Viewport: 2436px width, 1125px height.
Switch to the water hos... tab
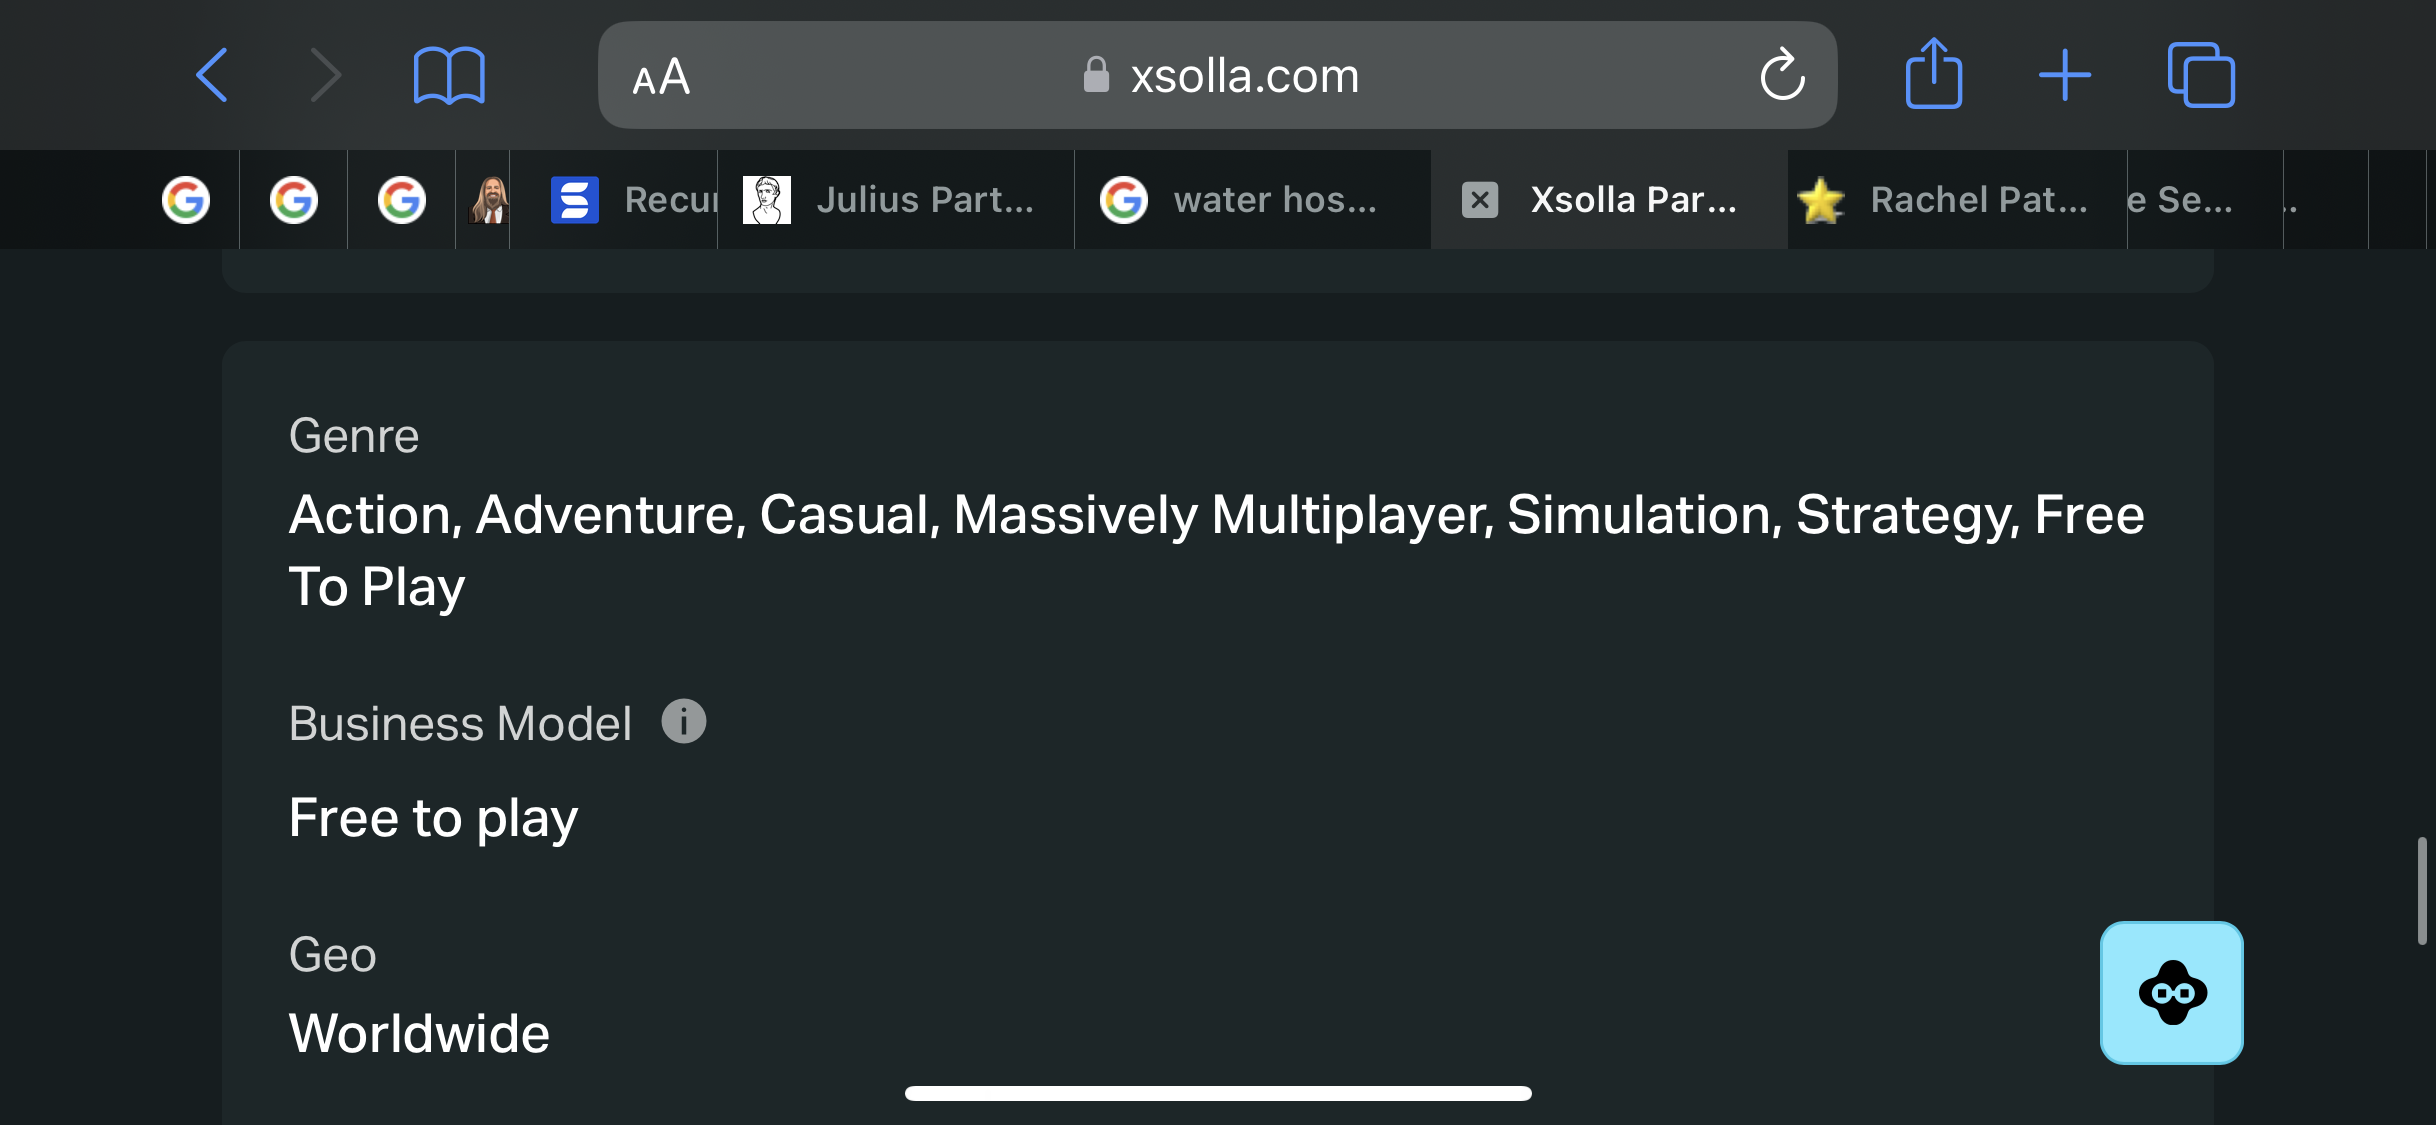(x=1252, y=200)
